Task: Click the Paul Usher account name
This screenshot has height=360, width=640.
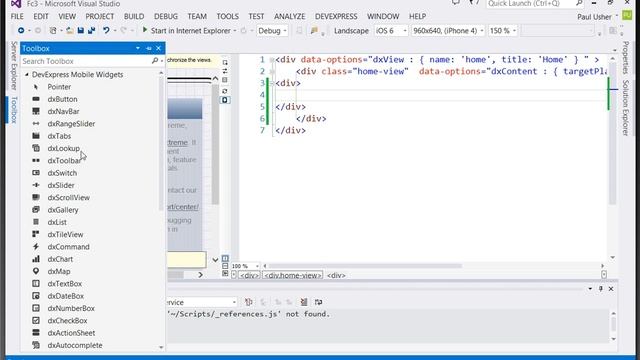Action: pyautogui.click(x=594, y=17)
